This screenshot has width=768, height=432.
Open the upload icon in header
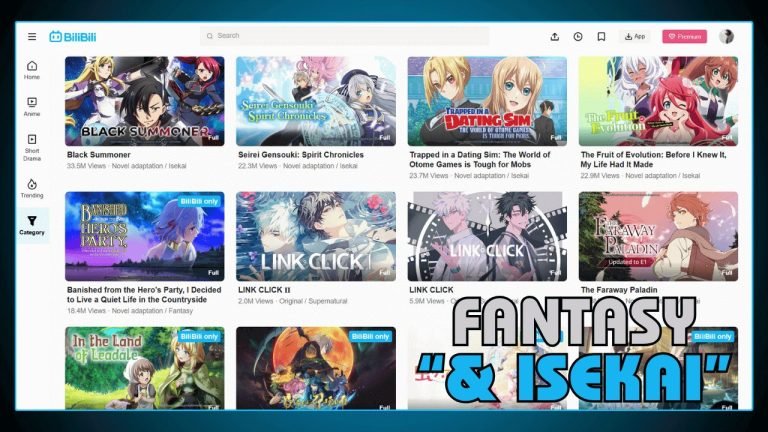tap(555, 37)
